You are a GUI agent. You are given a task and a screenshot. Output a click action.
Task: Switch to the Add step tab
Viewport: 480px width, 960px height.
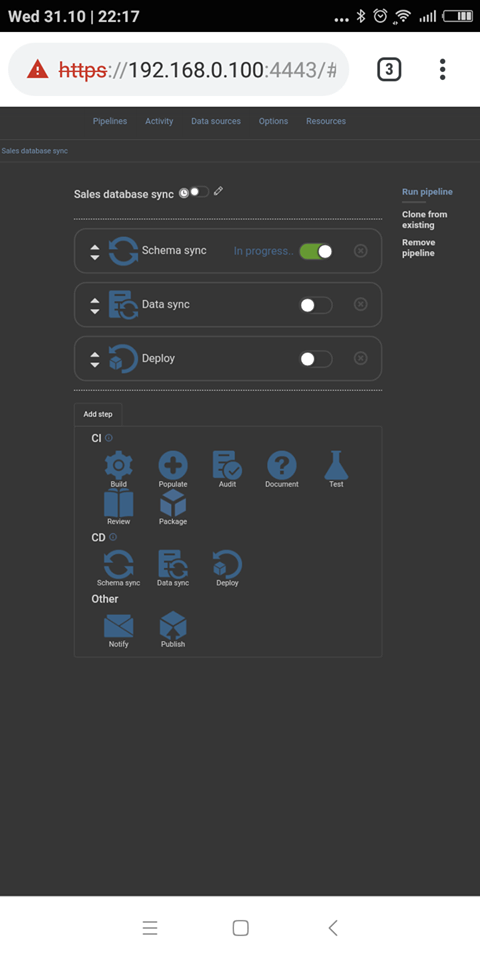(x=98, y=414)
